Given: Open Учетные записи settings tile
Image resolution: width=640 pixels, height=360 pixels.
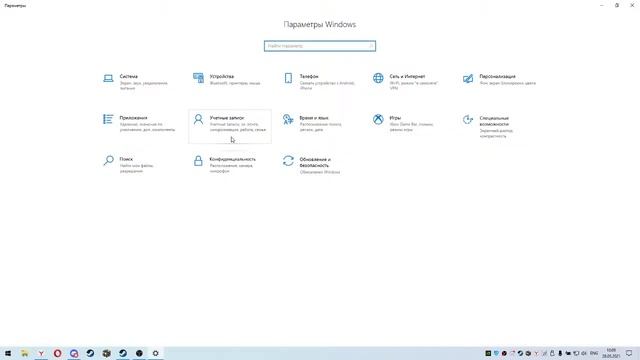Looking at the screenshot, I should pos(230,127).
